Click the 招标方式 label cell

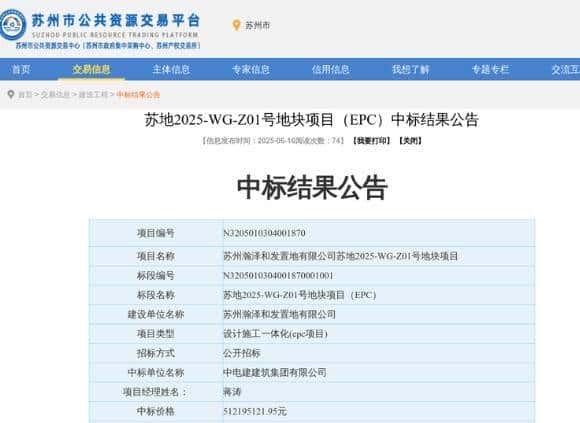coord(156,353)
